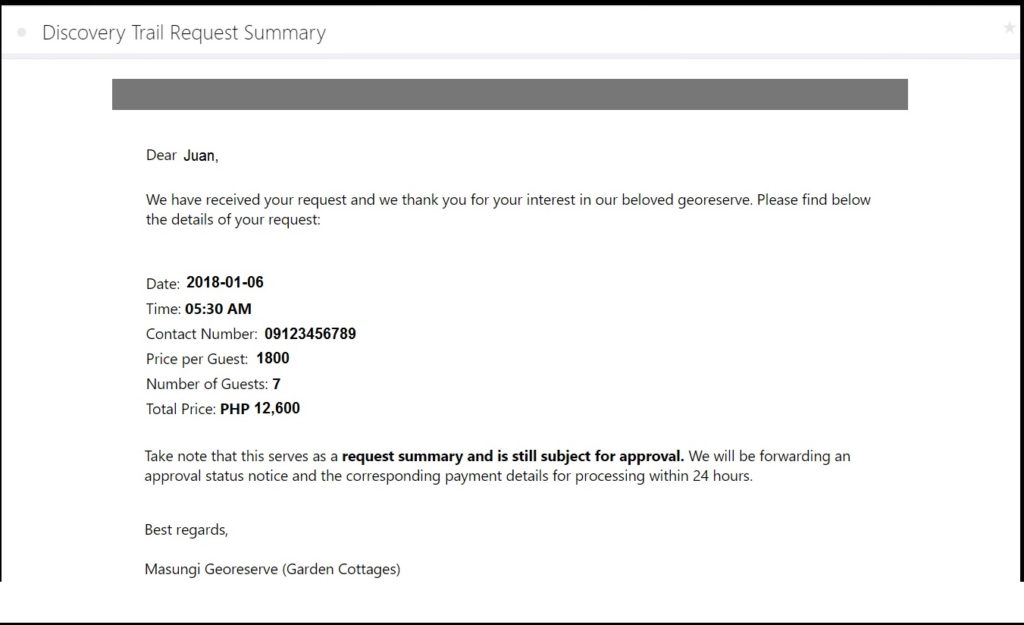Click bold text 'request summary and is still subject for approval'

coord(513,456)
